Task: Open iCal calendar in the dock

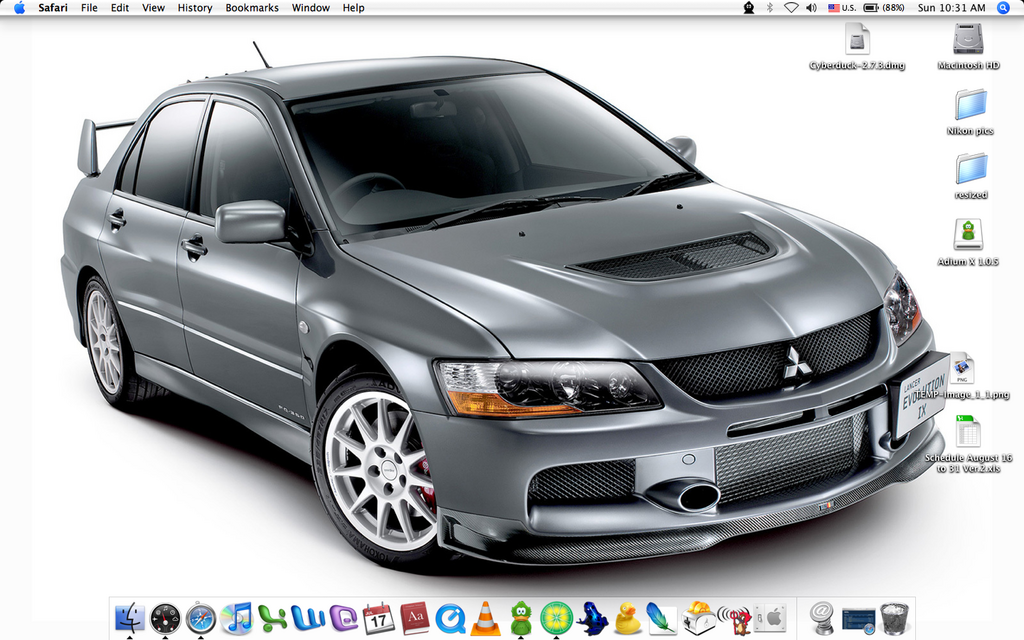Action: click(x=379, y=618)
